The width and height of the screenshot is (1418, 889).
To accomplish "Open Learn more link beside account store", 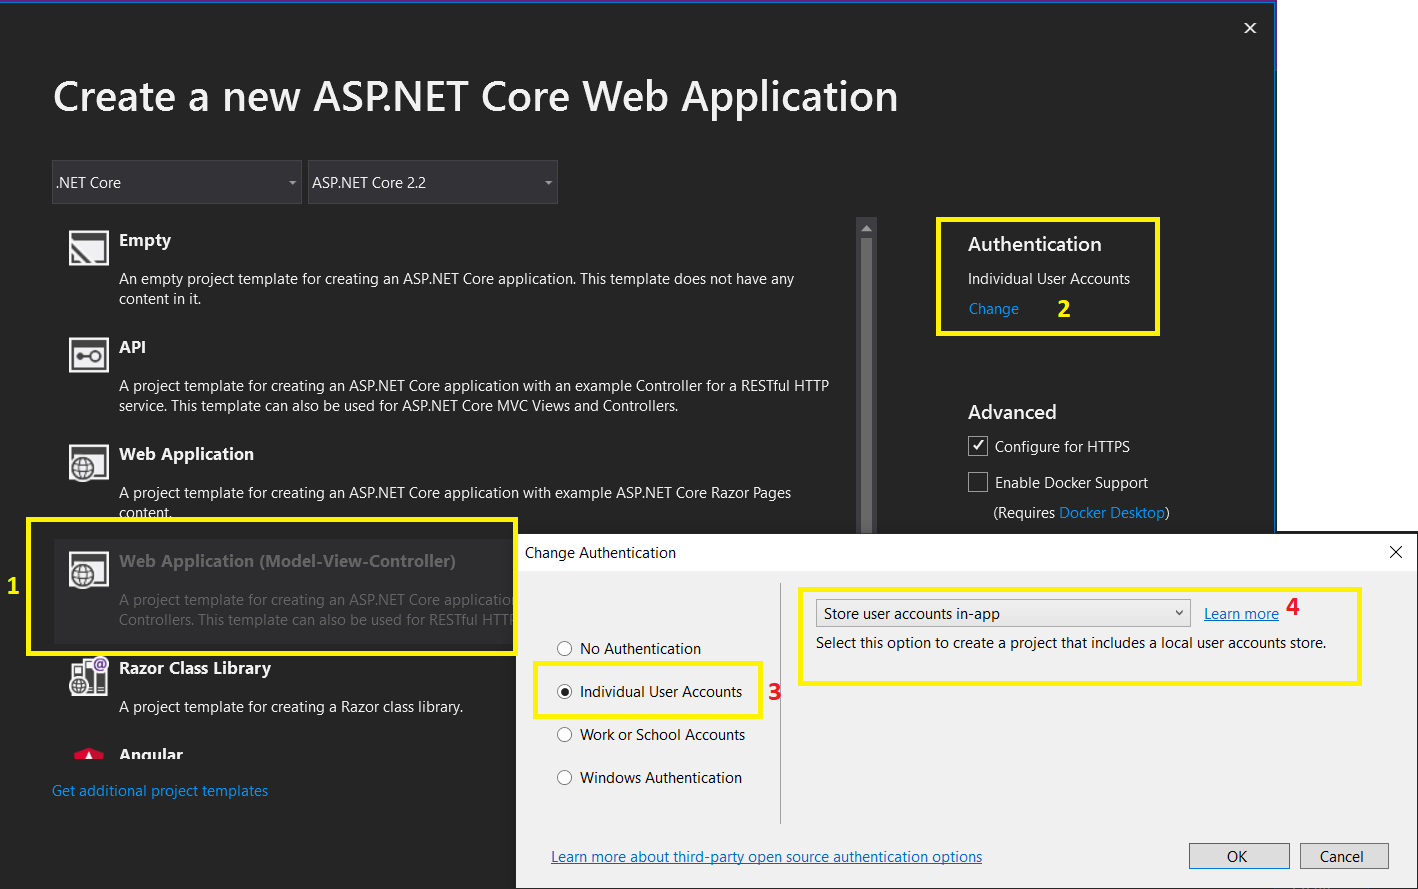I will click(x=1241, y=614).
